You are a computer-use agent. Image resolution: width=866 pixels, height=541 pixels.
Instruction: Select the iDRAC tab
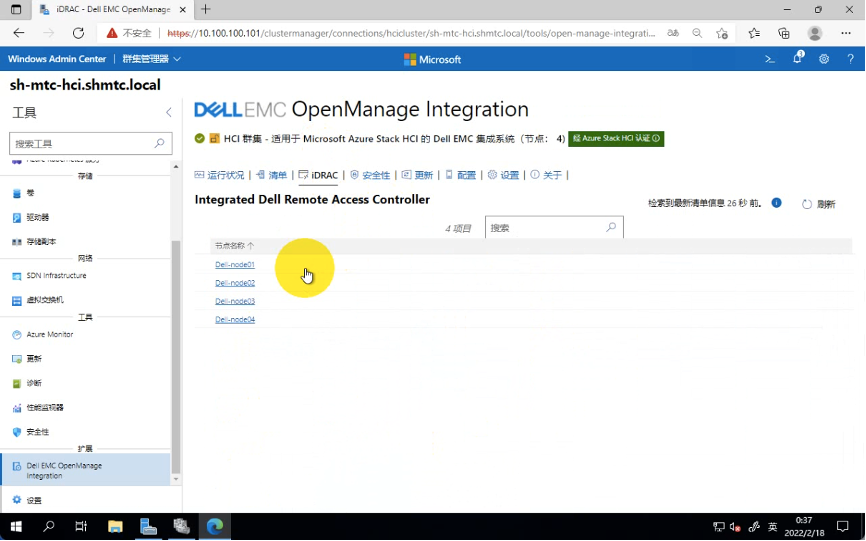tap(318, 175)
